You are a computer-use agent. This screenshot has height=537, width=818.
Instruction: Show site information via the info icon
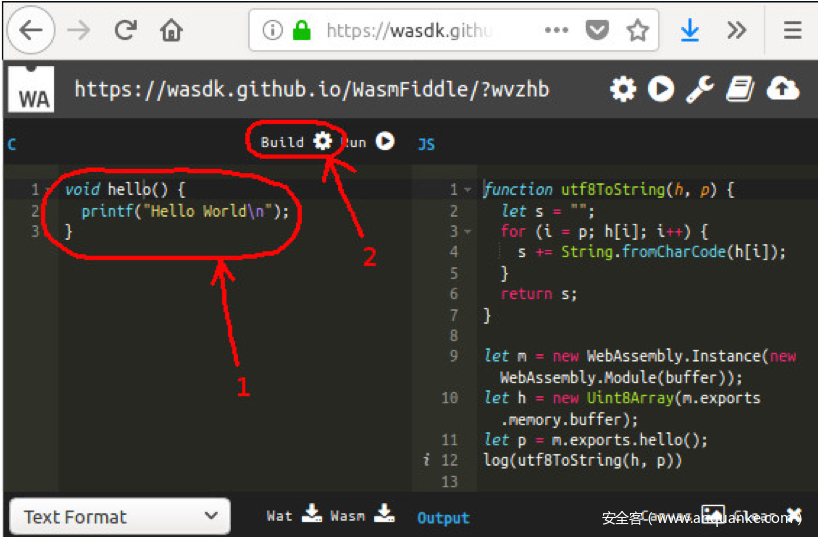pos(272,30)
